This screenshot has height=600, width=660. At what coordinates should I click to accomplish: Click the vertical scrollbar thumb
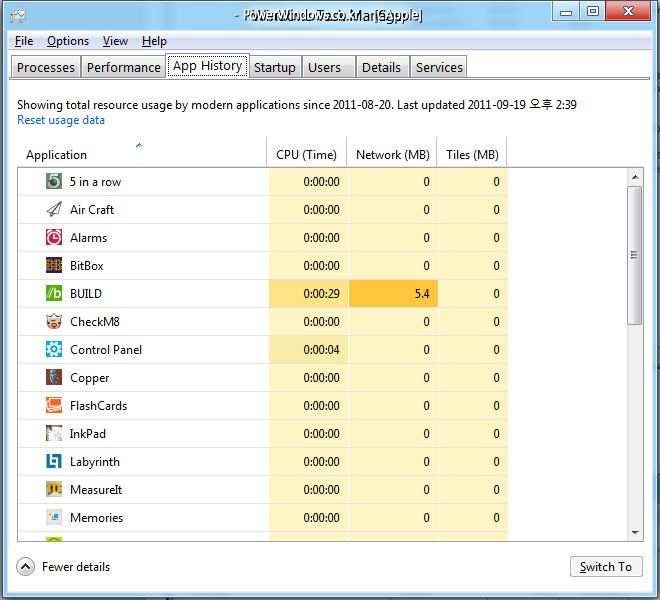pos(634,255)
